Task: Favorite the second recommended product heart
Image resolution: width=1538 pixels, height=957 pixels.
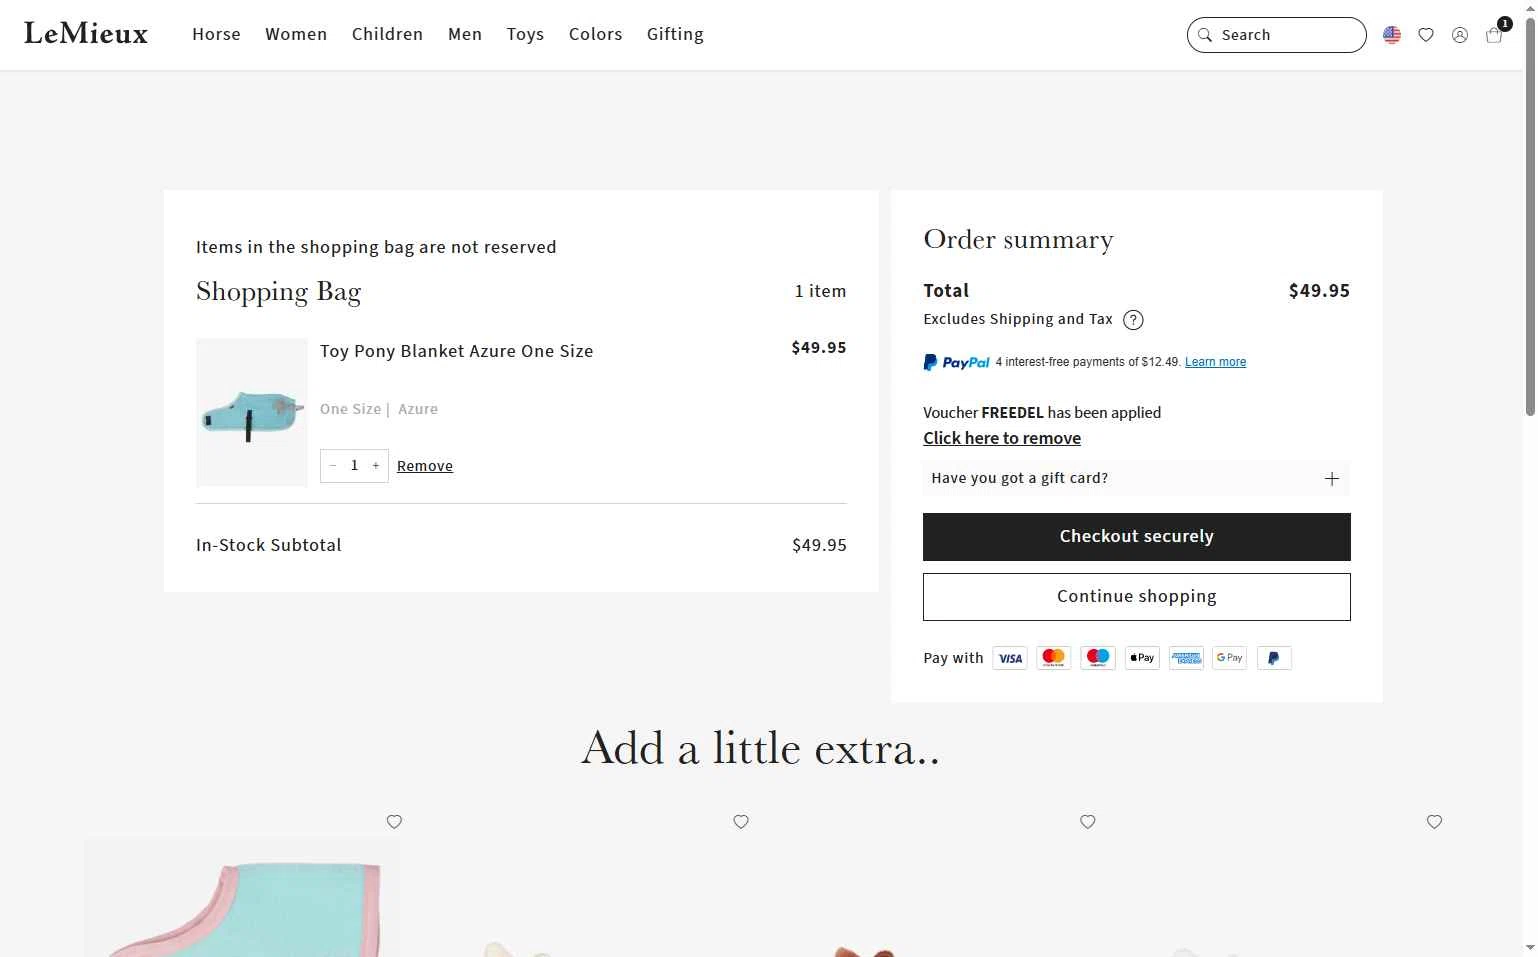Action: click(741, 822)
